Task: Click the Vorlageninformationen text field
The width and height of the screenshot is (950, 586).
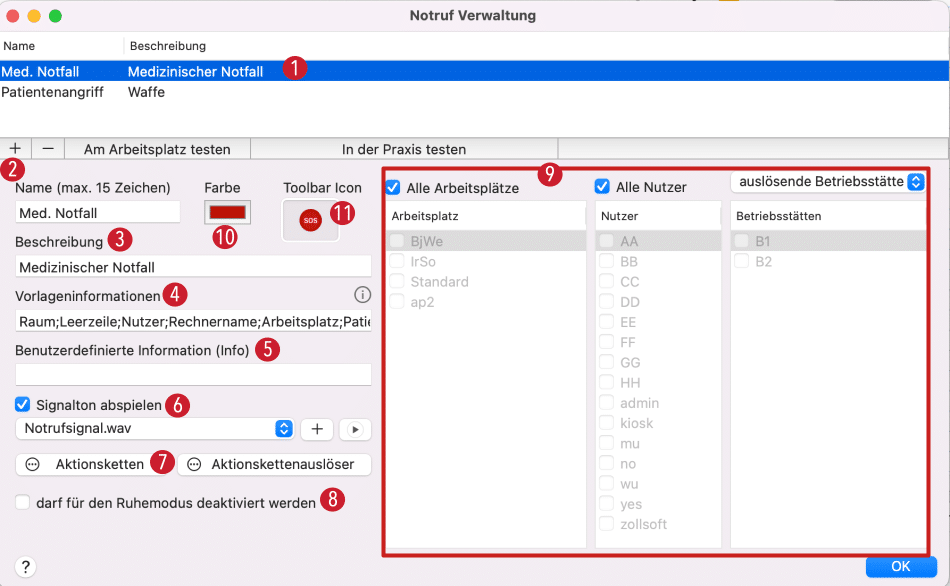Action: point(193,321)
